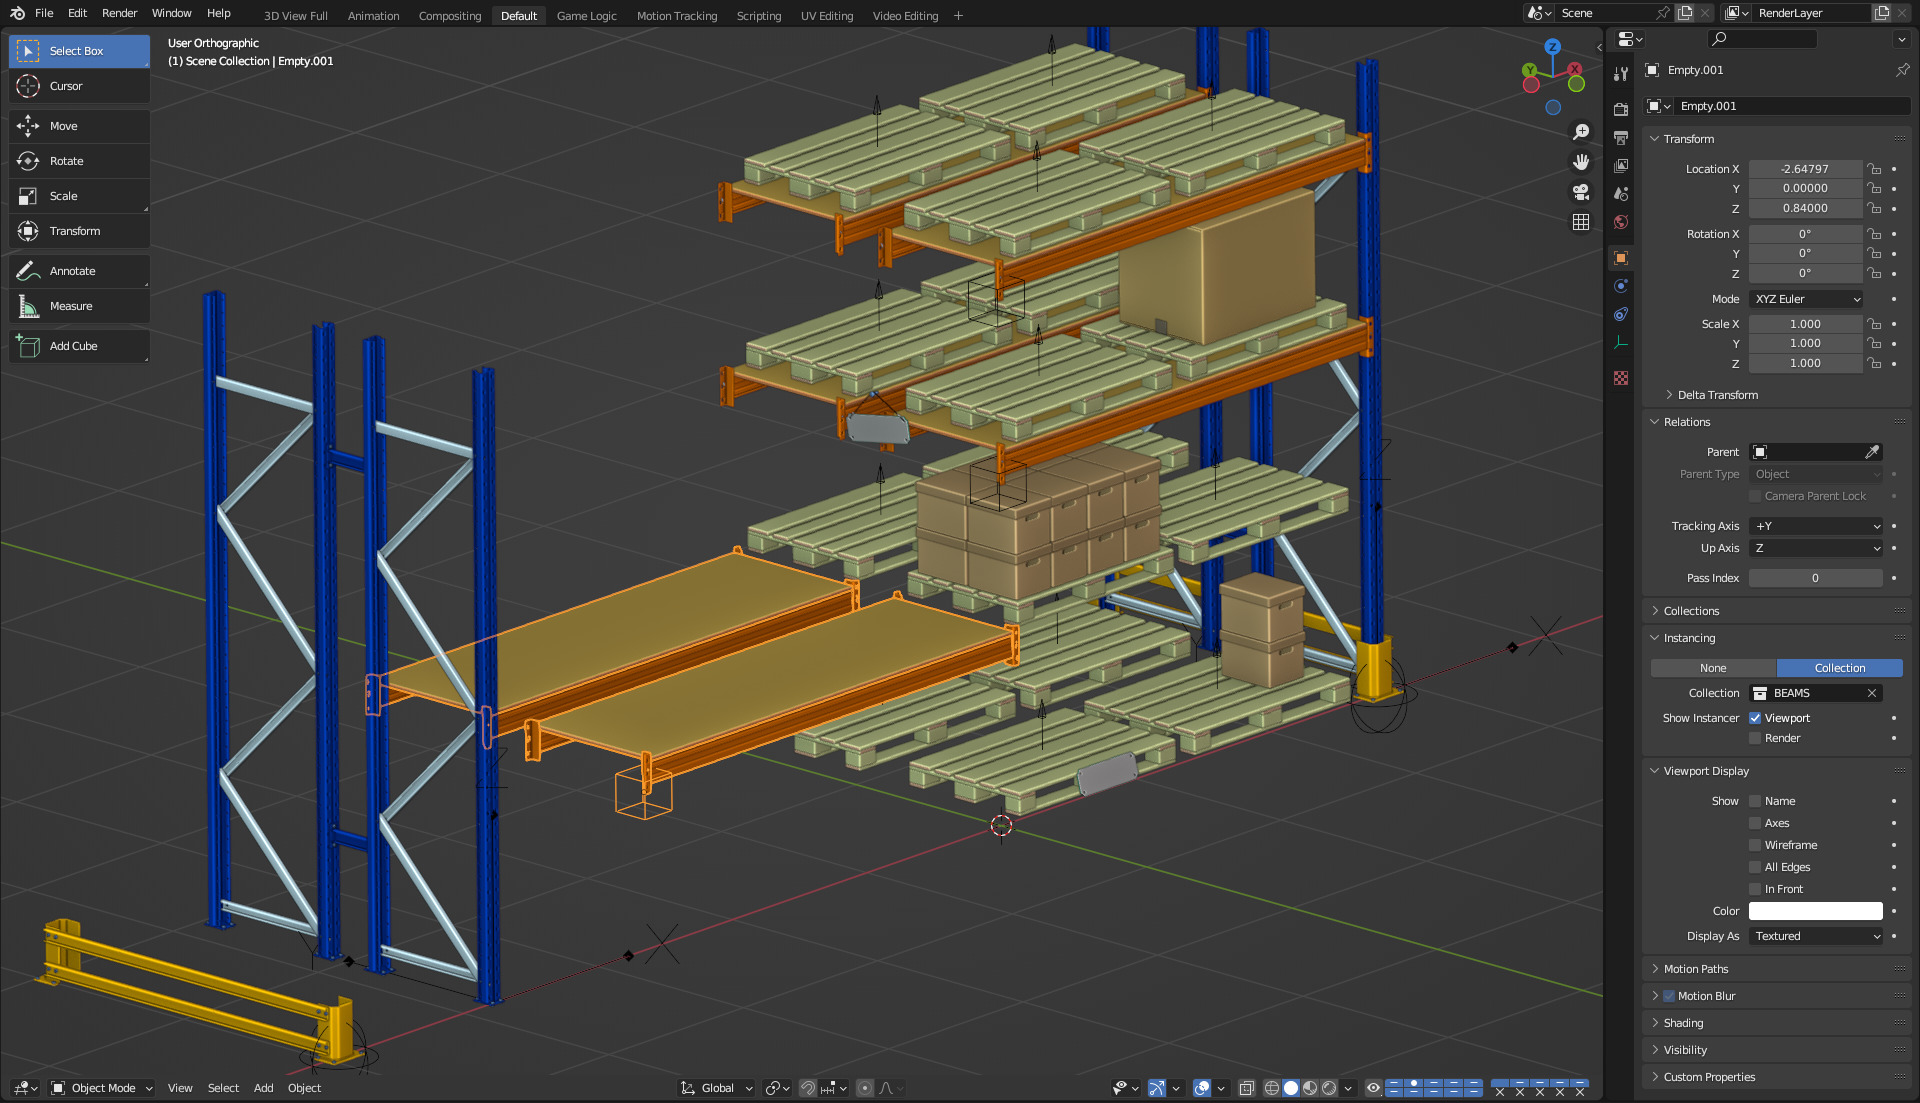Toggle the Location X lock
This screenshot has width=1920, height=1103.
click(1874, 169)
